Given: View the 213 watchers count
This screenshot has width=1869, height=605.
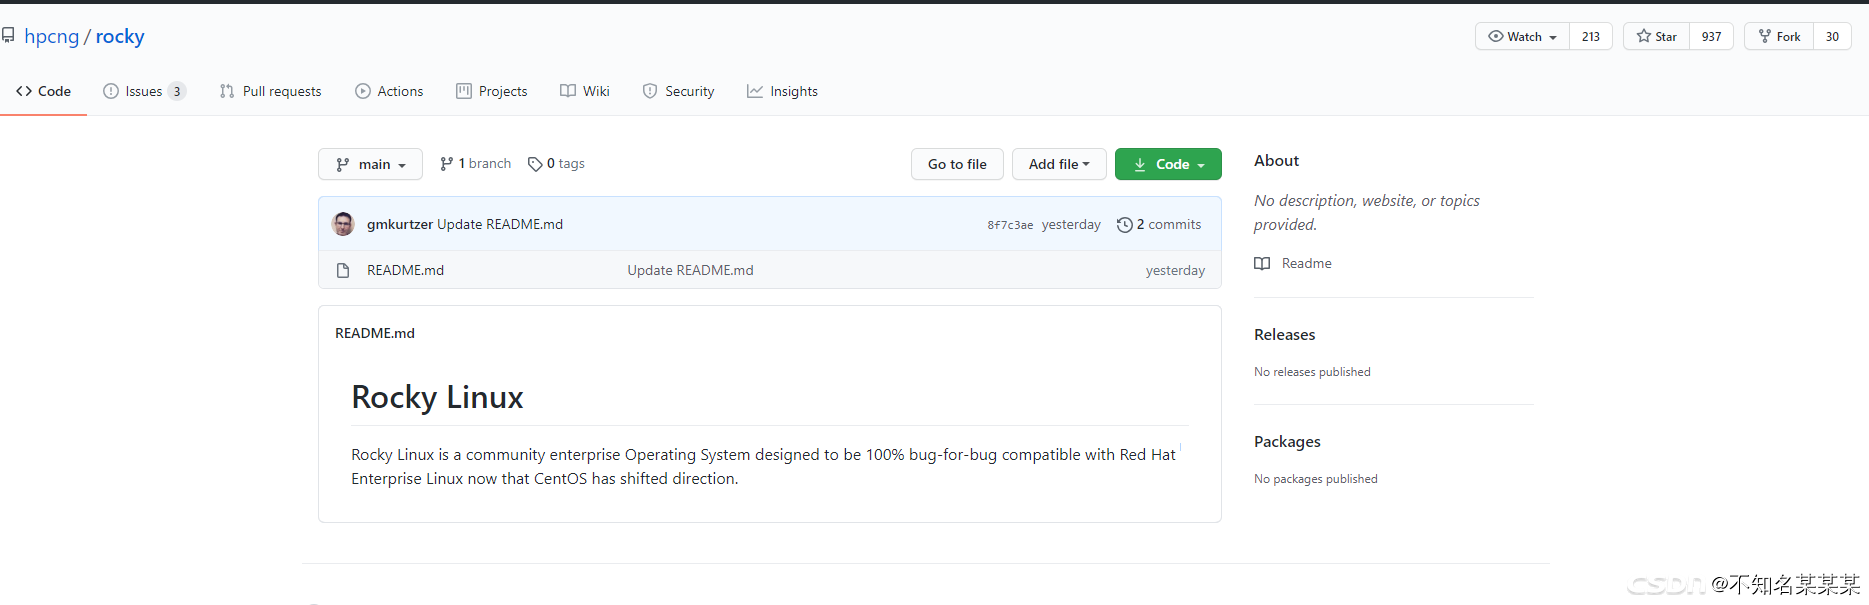Looking at the screenshot, I should click(1591, 36).
